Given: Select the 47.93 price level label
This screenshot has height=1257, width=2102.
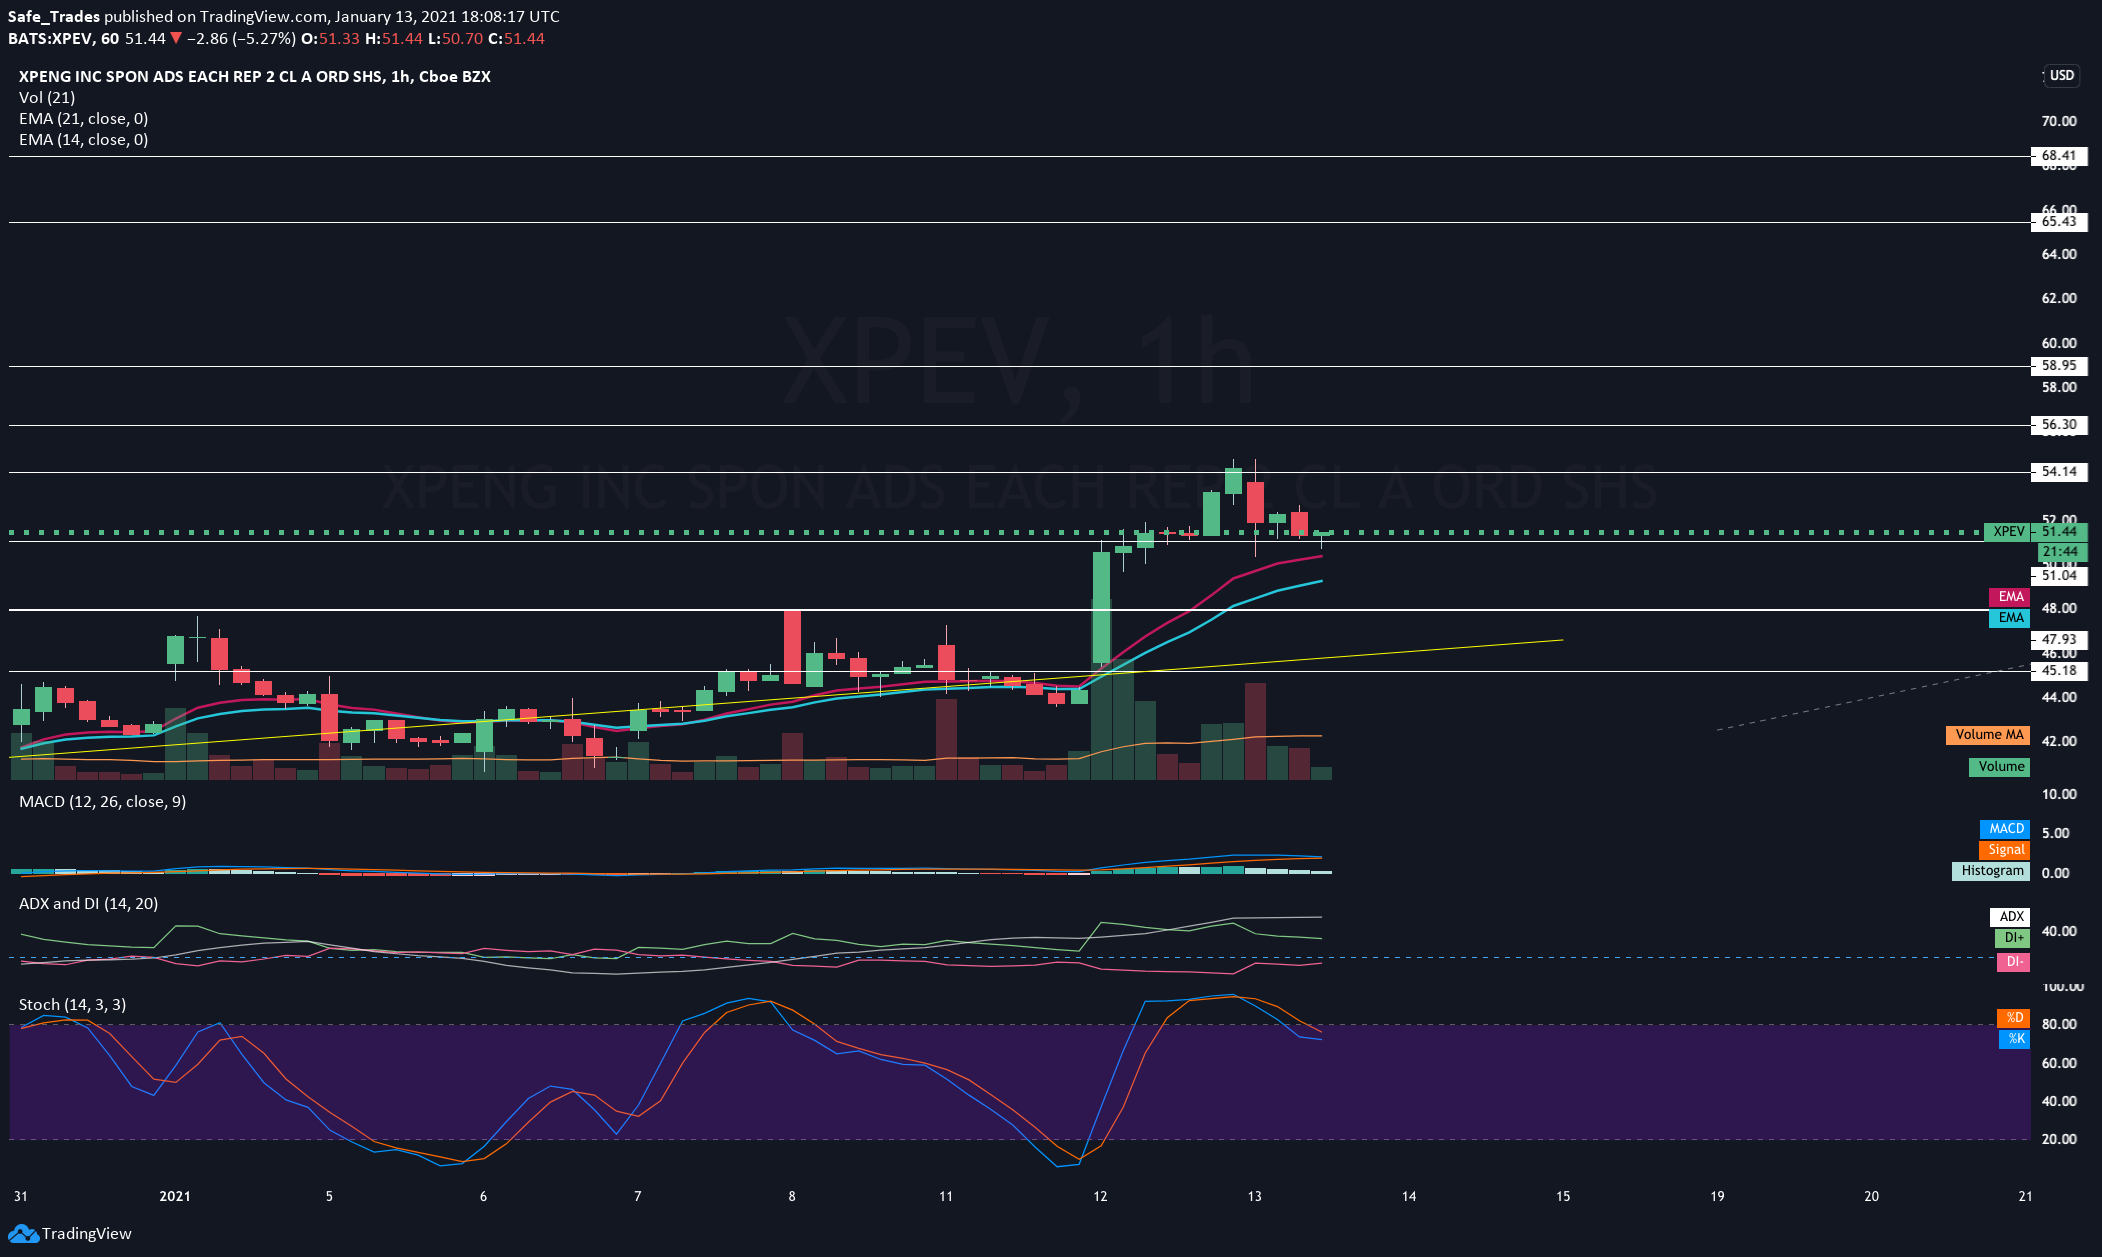Looking at the screenshot, I should 2059,640.
